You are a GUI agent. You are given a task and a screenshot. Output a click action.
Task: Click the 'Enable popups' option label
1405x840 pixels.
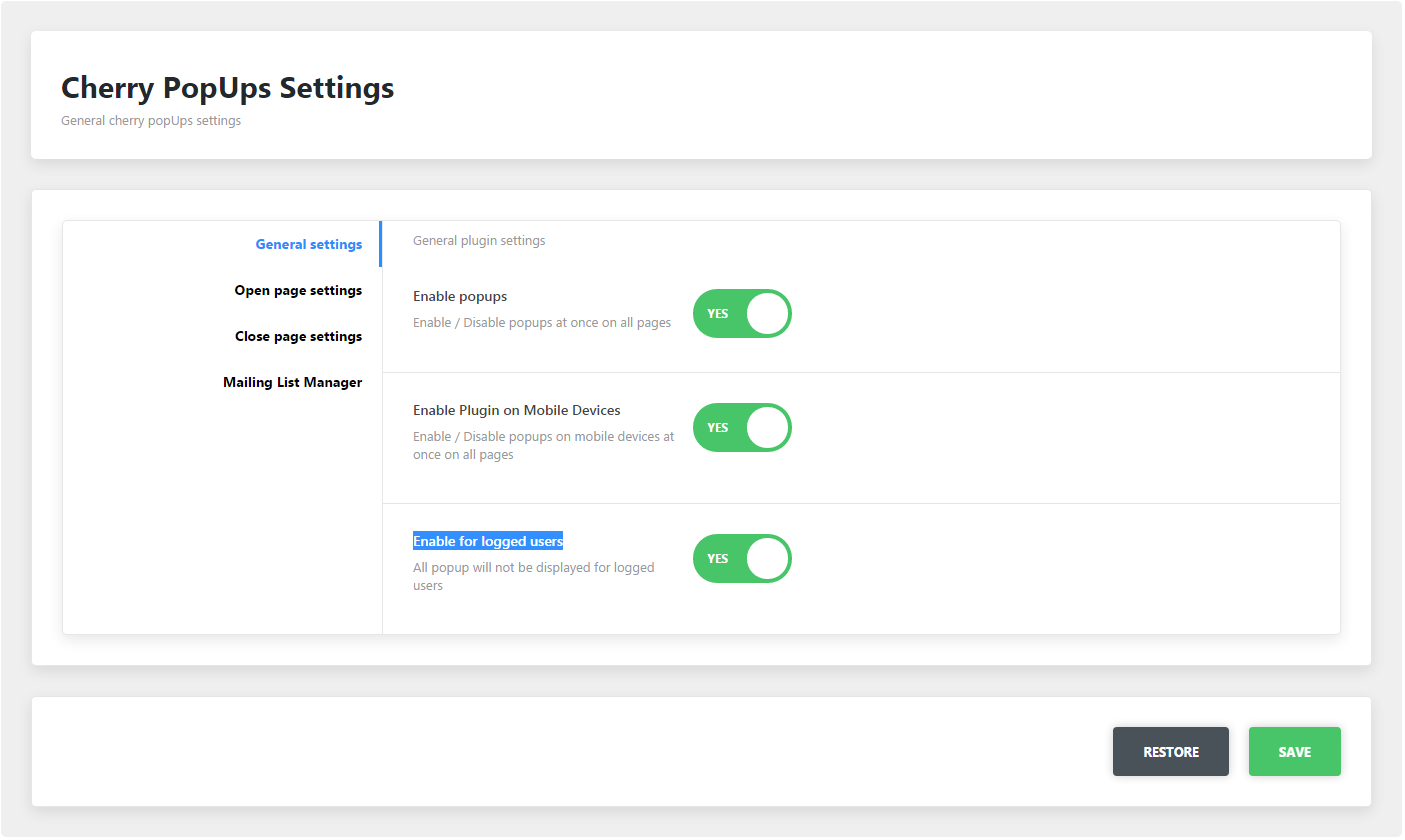(x=460, y=297)
